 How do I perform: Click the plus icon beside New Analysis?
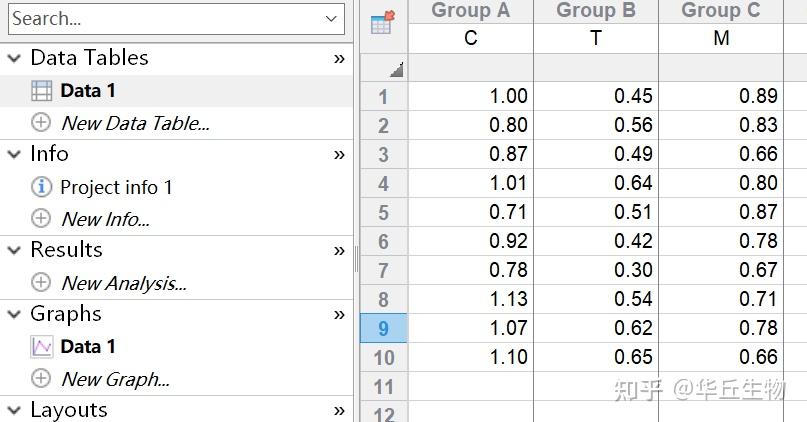(x=41, y=282)
